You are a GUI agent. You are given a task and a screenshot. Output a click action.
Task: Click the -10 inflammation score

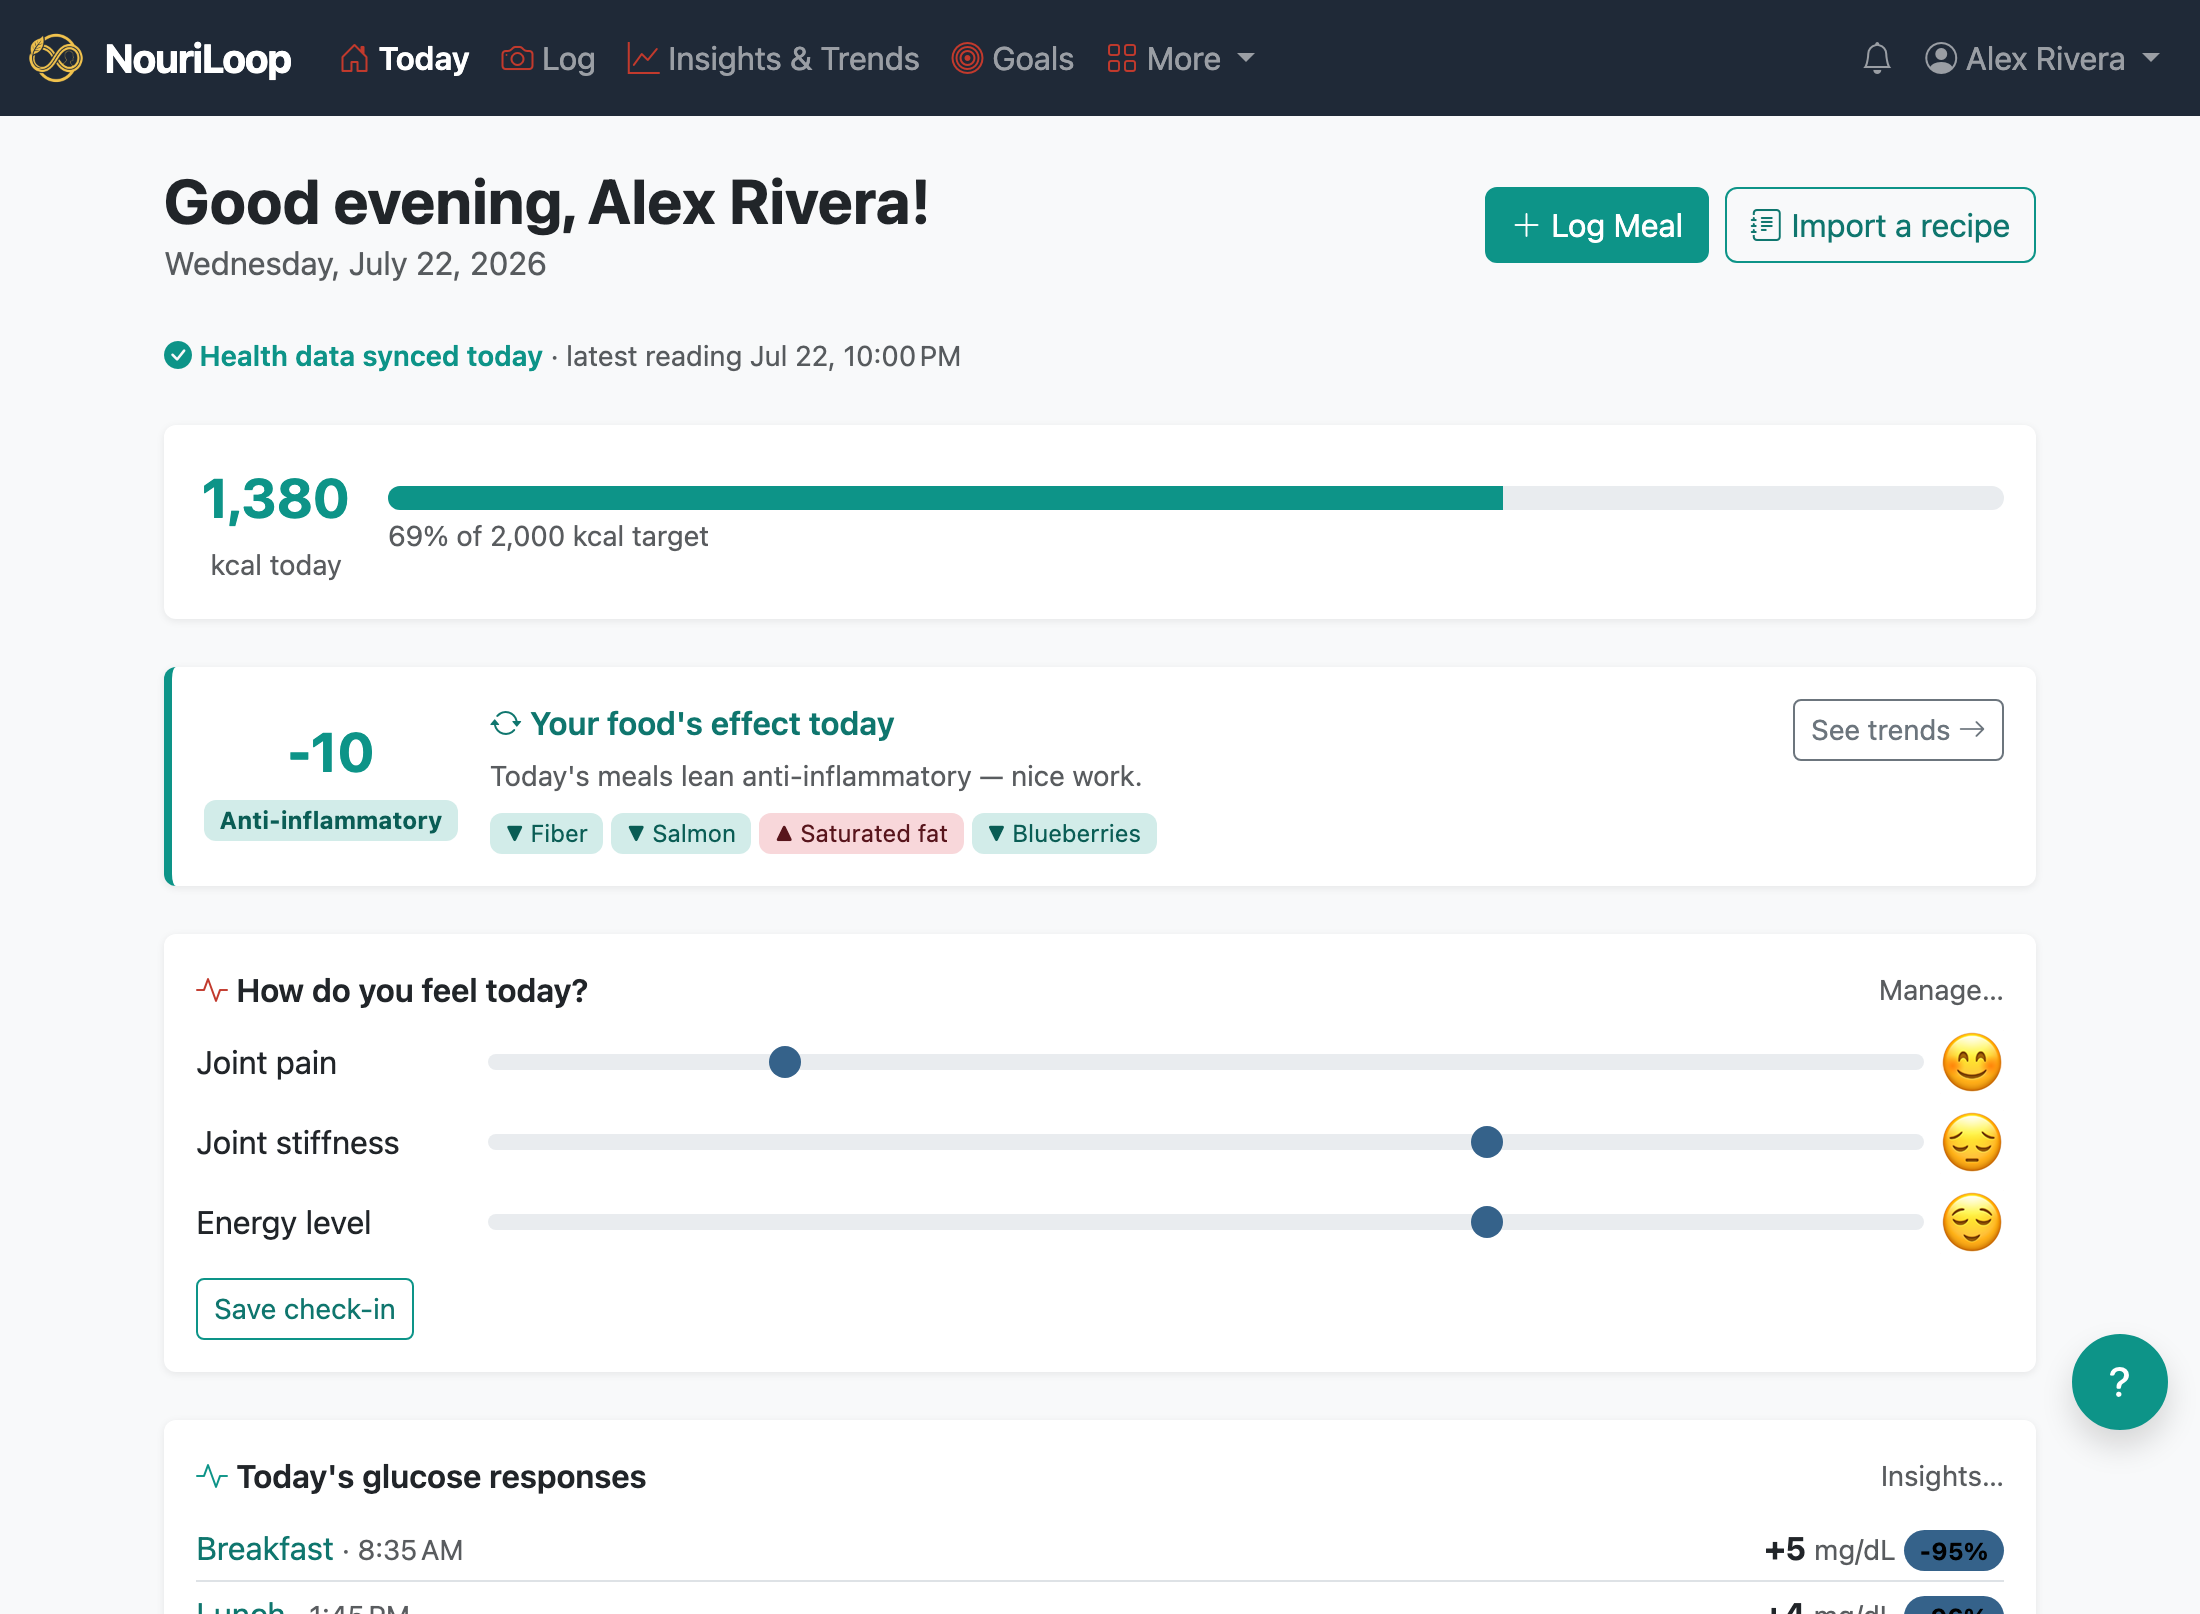point(331,752)
